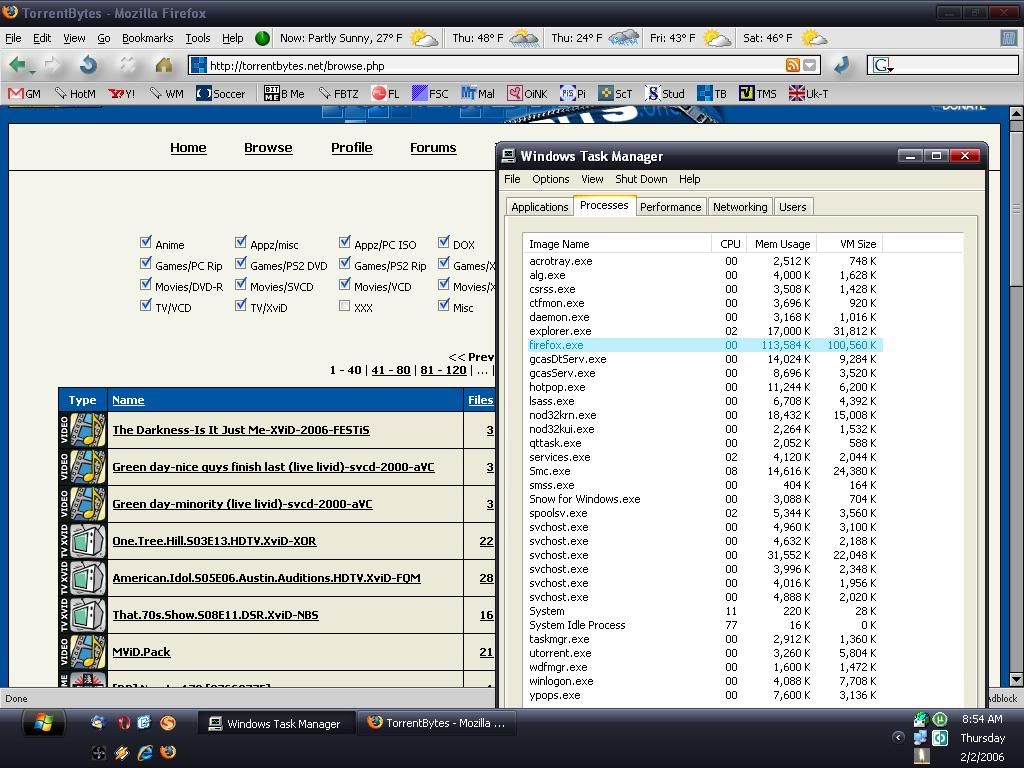Screen dimensions: 1024x768
Task: Uncheck the Anime category checkbox
Action: tap(146, 243)
